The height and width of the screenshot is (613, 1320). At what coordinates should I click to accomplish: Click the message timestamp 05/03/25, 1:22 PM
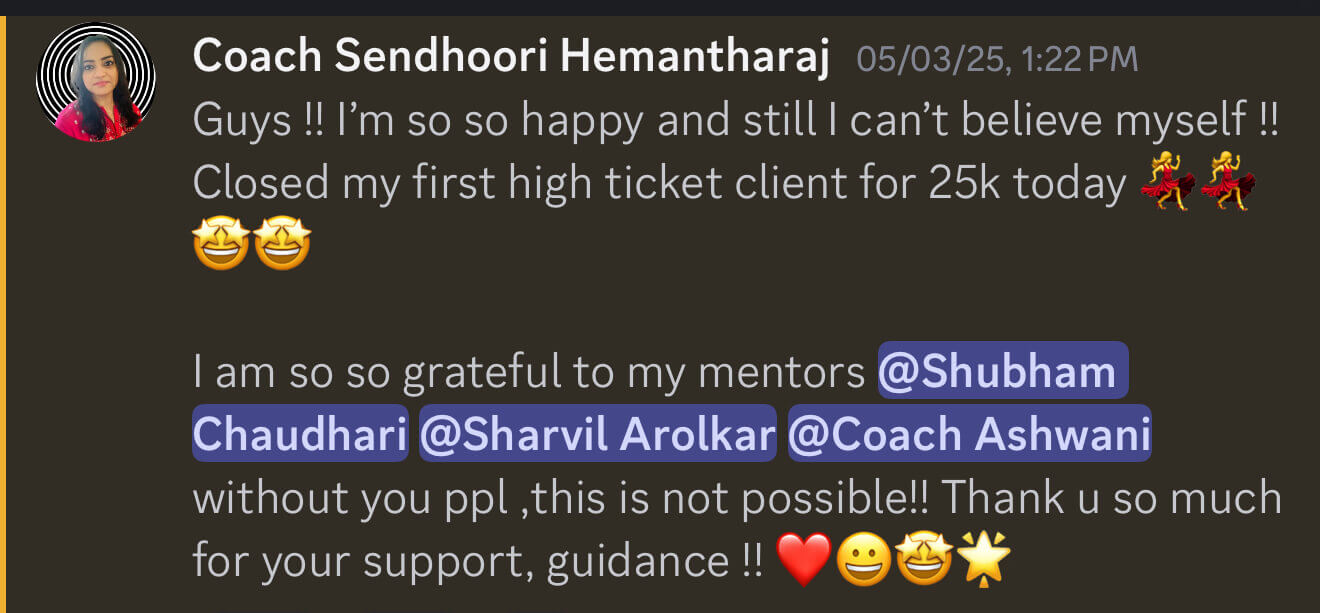pyautogui.click(x=997, y=59)
